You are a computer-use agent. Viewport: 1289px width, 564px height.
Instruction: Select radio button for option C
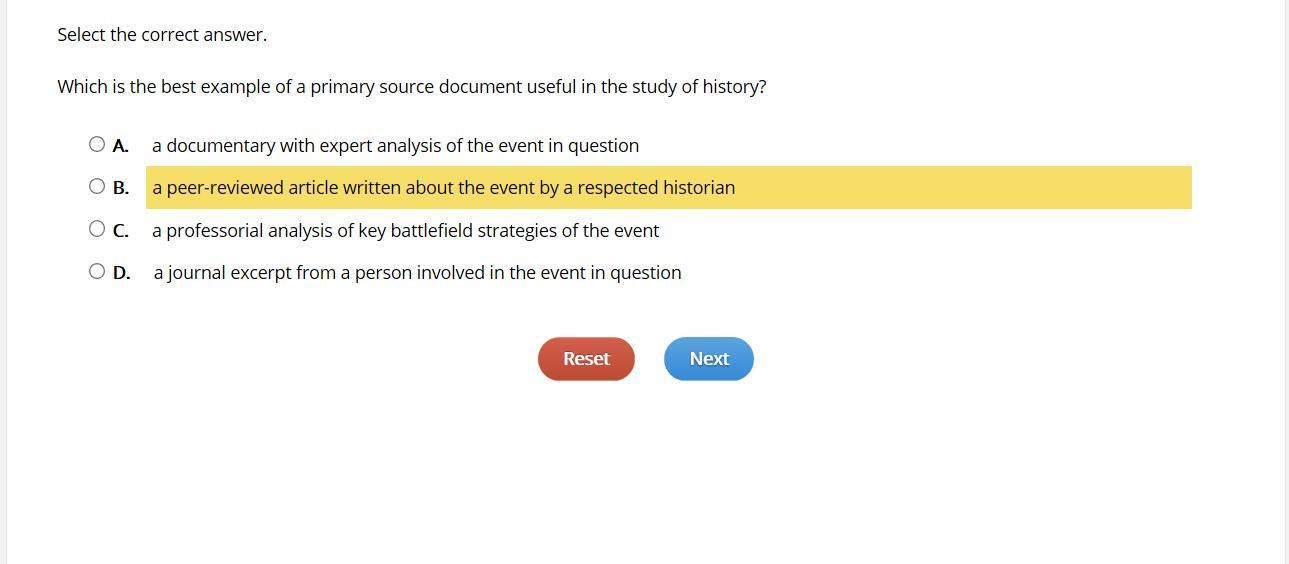click(97, 229)
